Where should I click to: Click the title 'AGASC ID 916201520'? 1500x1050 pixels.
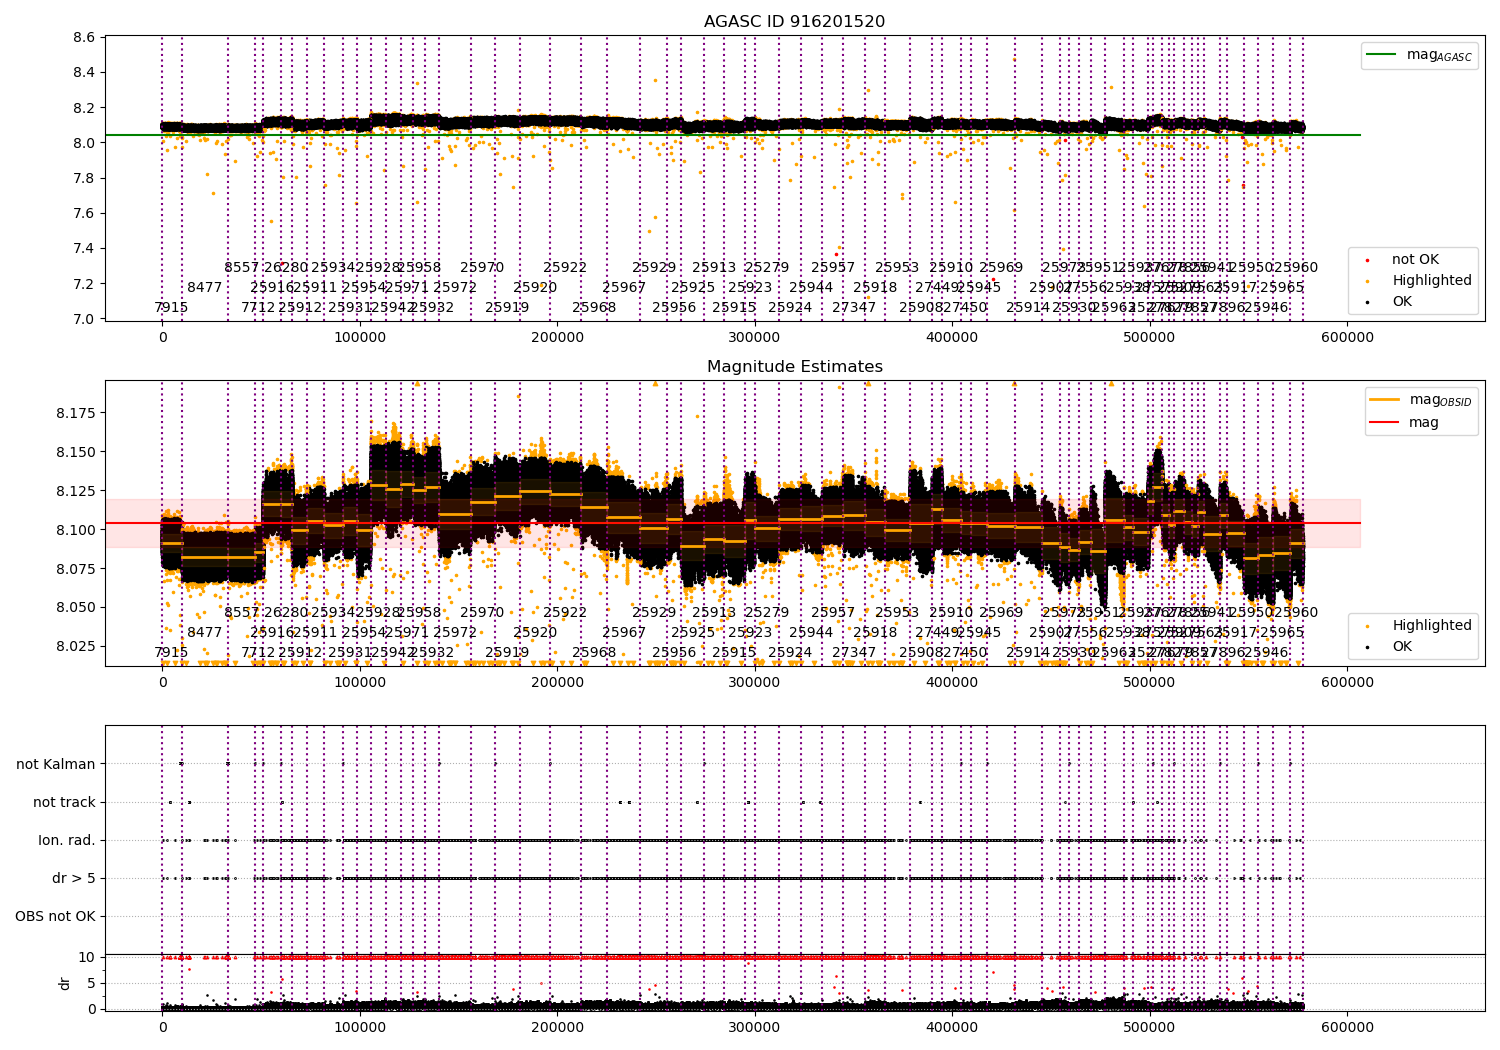(x=794, y=22)
